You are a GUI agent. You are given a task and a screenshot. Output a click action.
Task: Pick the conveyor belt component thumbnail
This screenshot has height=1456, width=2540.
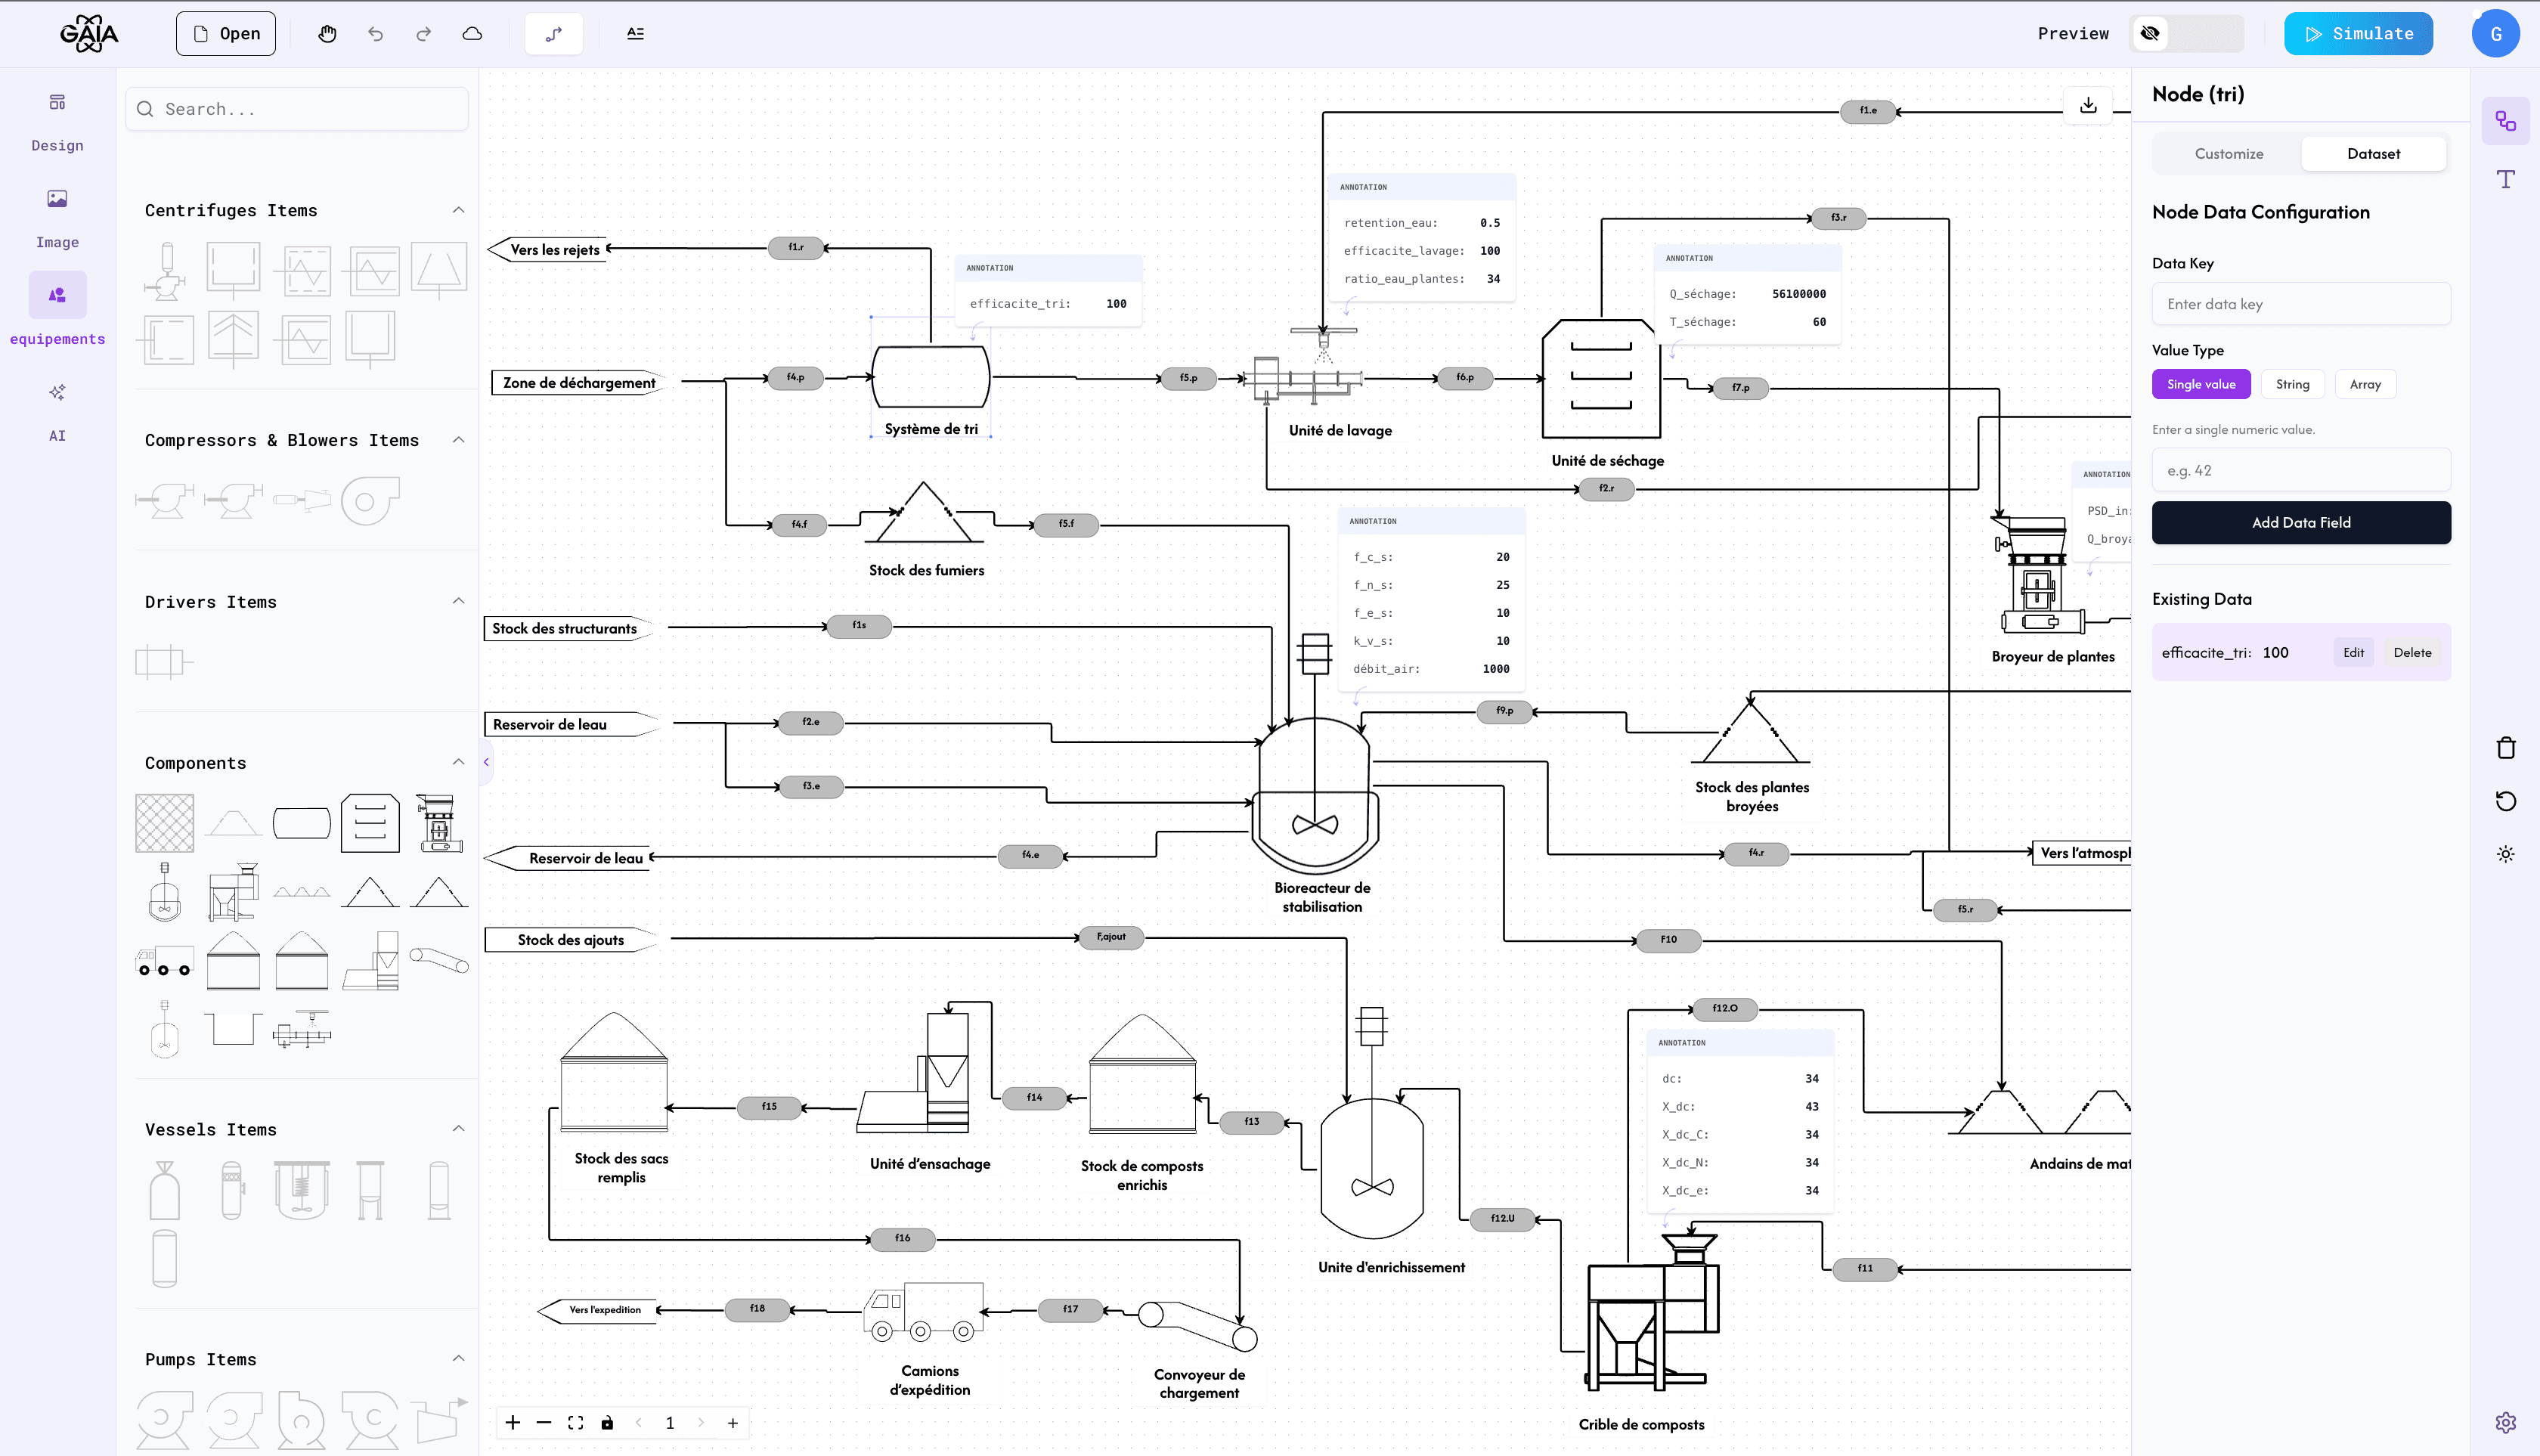tap(439, 960)
